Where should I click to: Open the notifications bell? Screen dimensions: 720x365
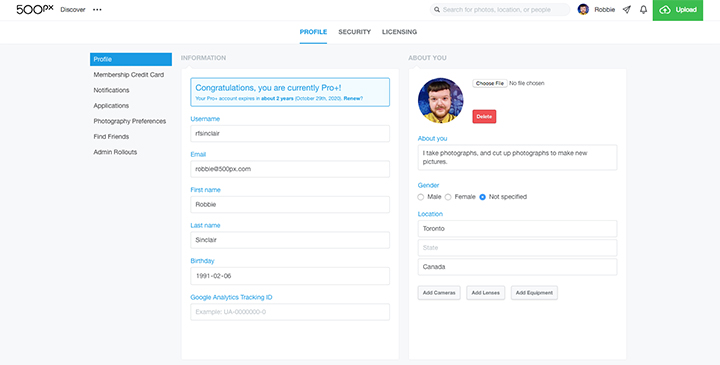643,10
